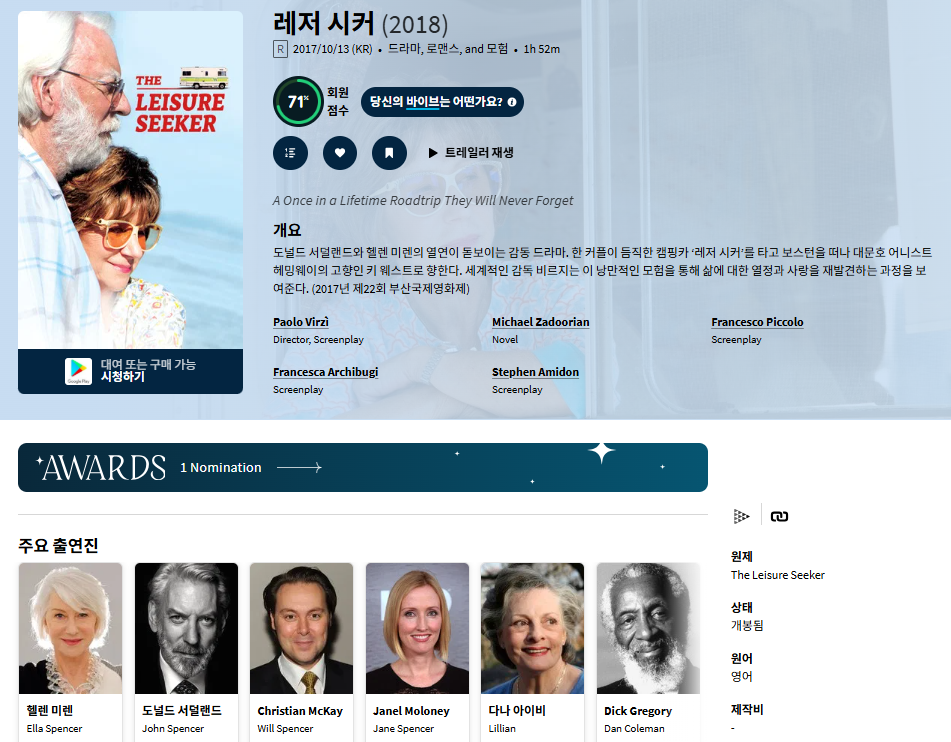
Task: Click the add-to-list icon button
Action: point(291,153)
